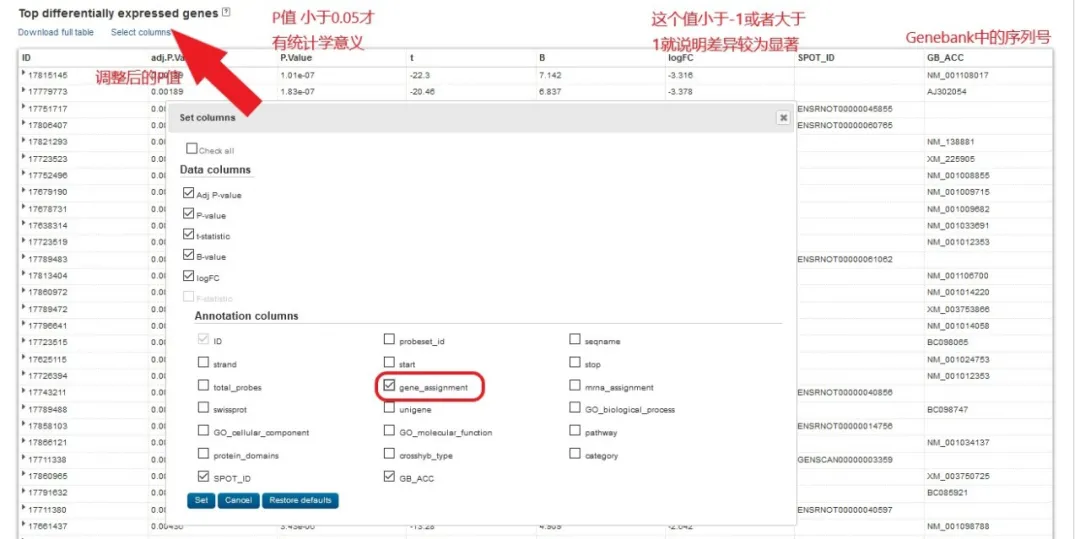The width and height of the screenshot is (1080, 539).
Task: Expand row 17779773 details
Action: click(x=23, y=91)
